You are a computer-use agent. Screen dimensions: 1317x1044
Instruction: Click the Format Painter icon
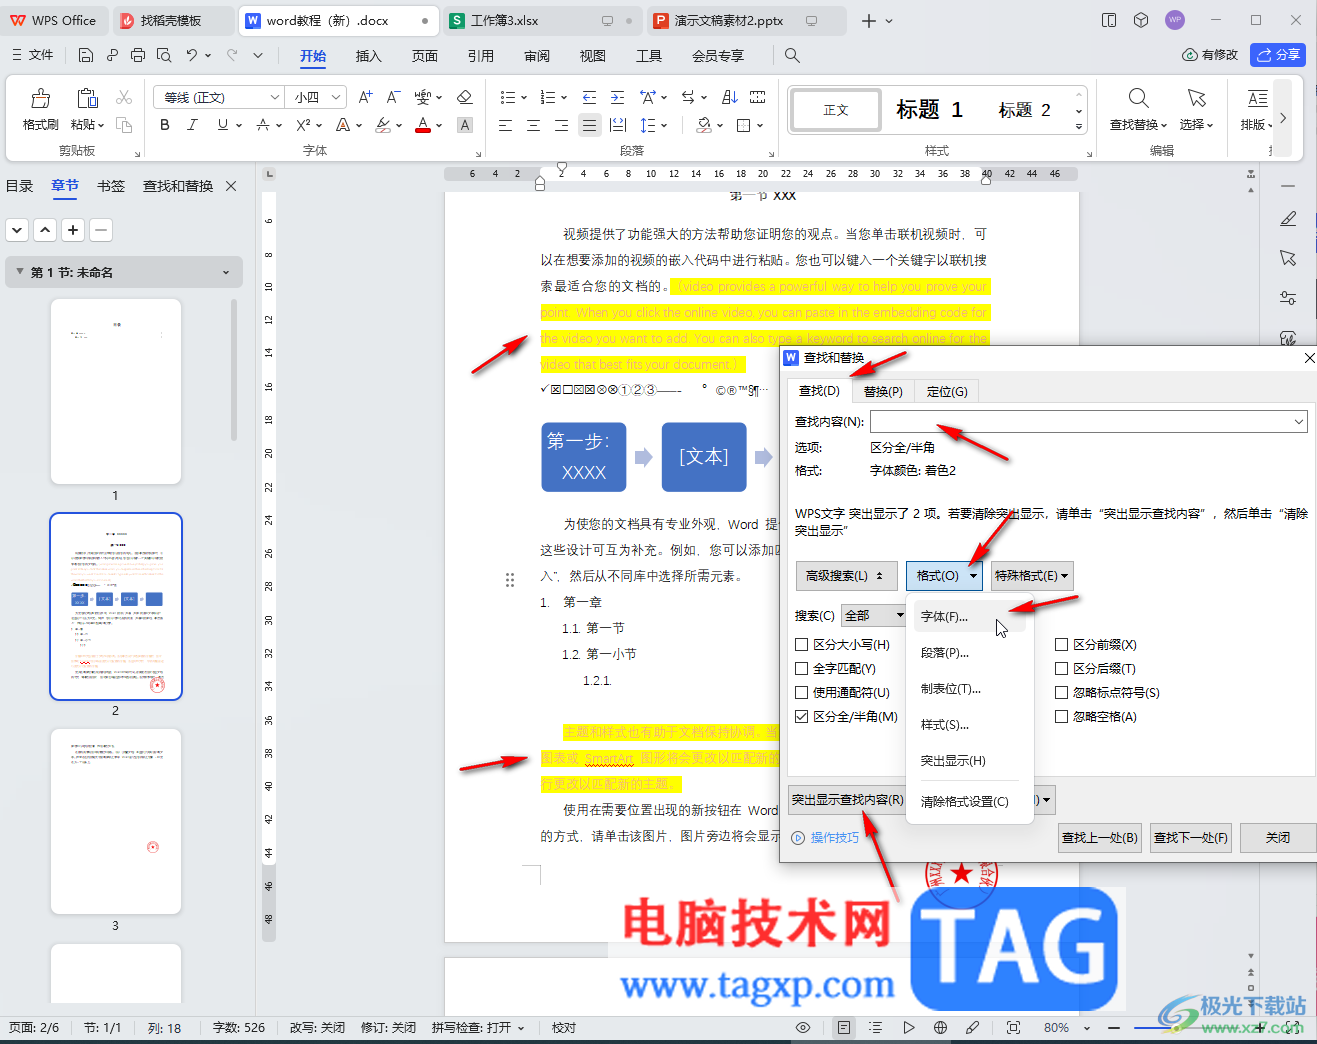point(40,98)
